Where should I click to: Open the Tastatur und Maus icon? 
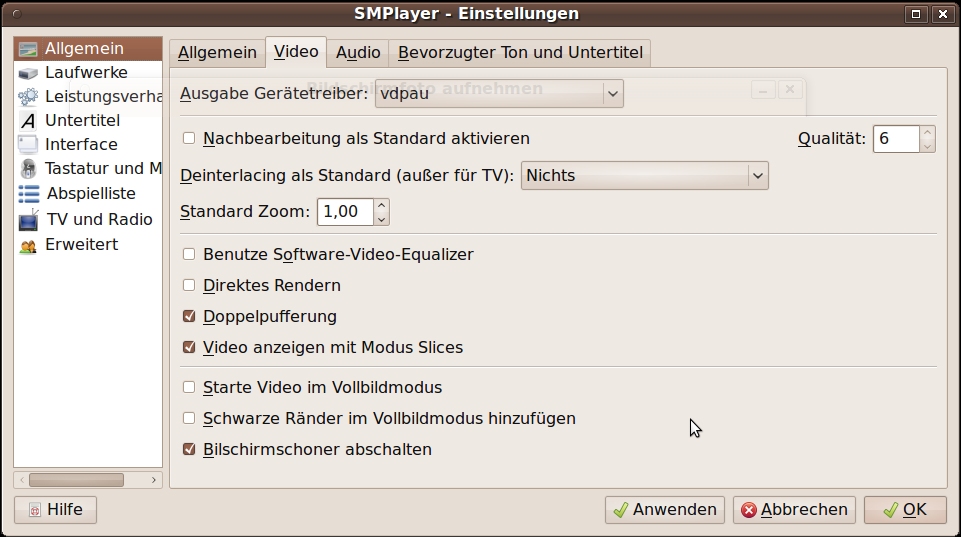28,169
